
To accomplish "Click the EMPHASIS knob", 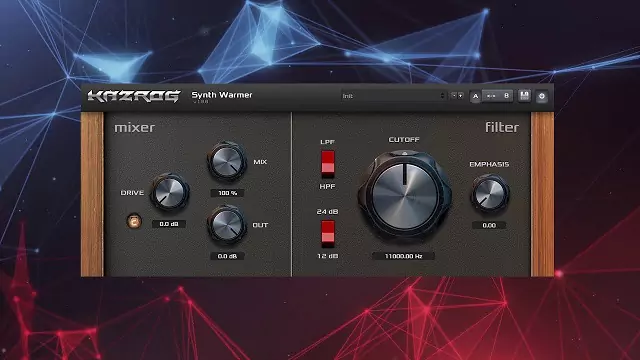I will (489, 193).
